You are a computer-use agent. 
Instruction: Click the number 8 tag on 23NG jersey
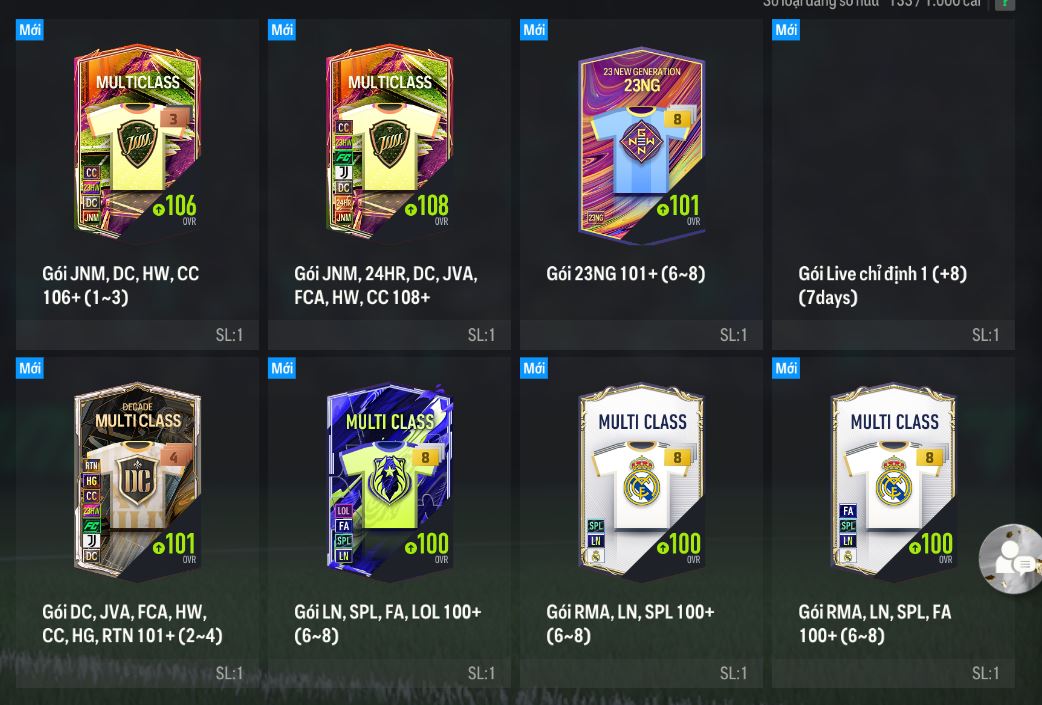pos(677,119)
